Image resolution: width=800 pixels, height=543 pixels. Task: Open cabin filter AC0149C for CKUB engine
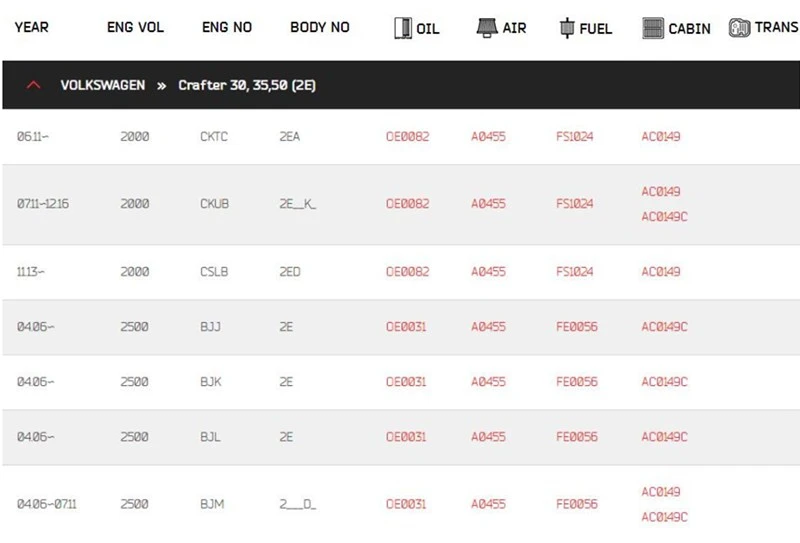[664, 216]
